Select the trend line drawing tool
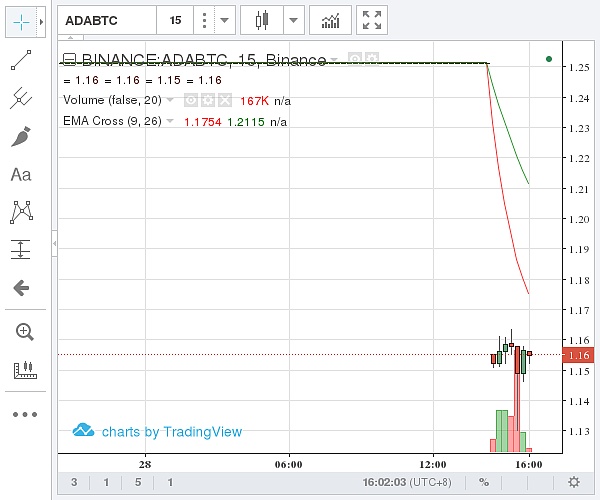The image size is (600, 500). point(21,60)
